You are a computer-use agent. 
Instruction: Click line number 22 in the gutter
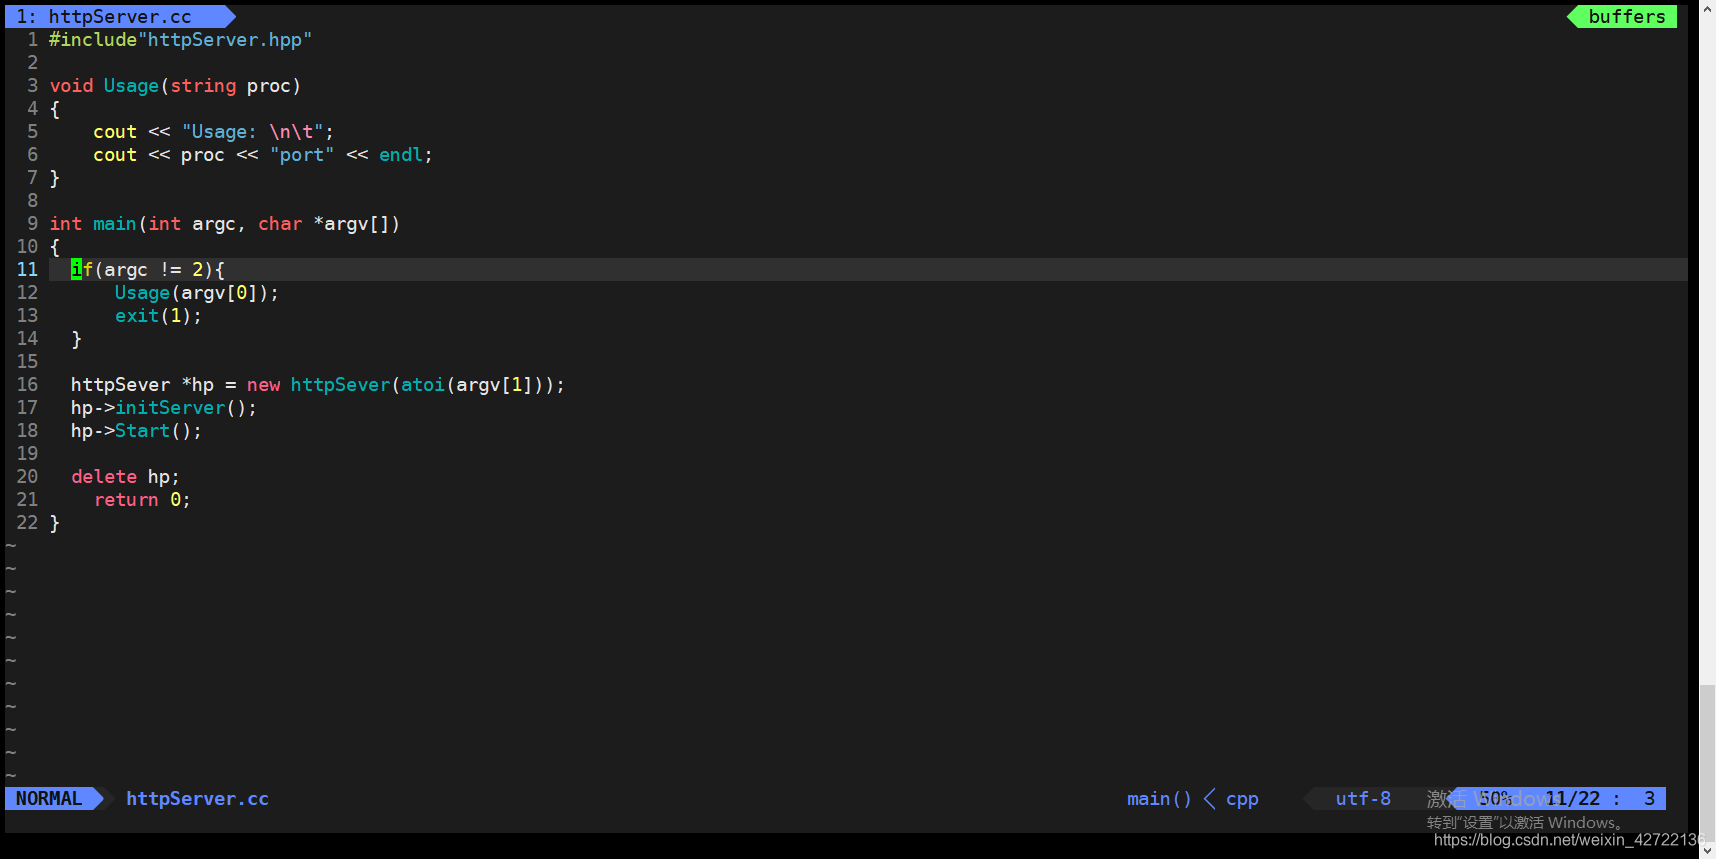(27, 523)
